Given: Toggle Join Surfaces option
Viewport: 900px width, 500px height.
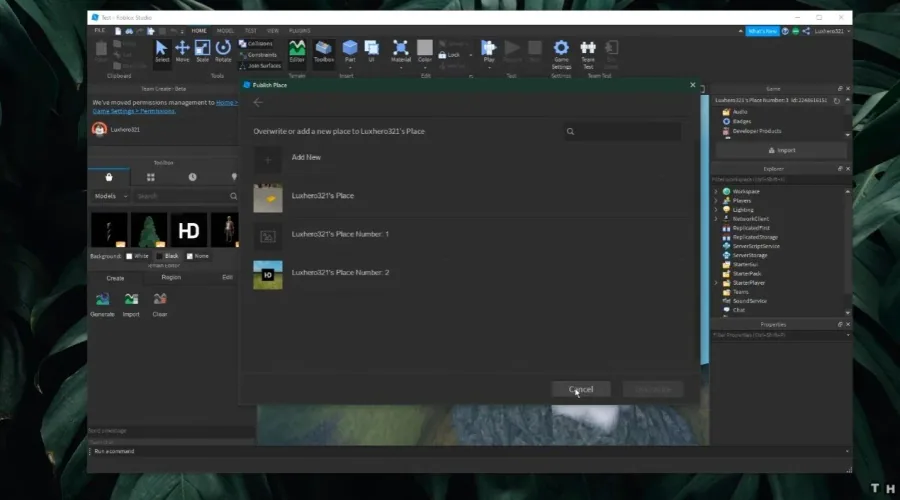Looking at the screenshot, I should 260,66.
